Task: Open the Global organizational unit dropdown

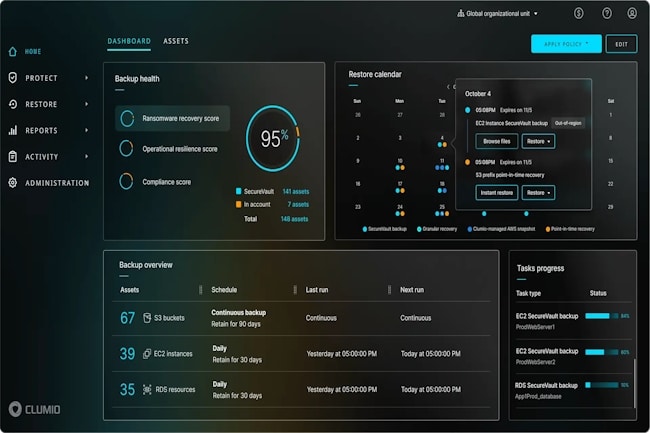Action: [x=497, y=13]
